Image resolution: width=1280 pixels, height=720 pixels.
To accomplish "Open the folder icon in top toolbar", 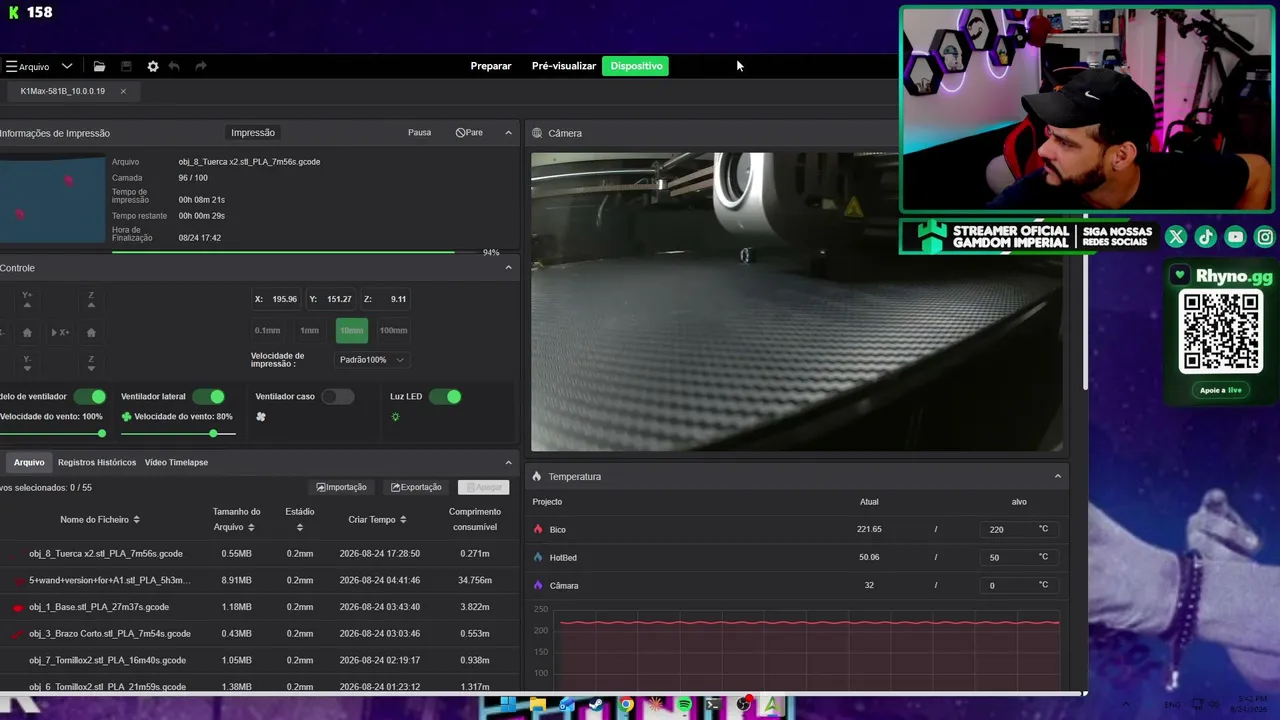I will tap(99, 66).
